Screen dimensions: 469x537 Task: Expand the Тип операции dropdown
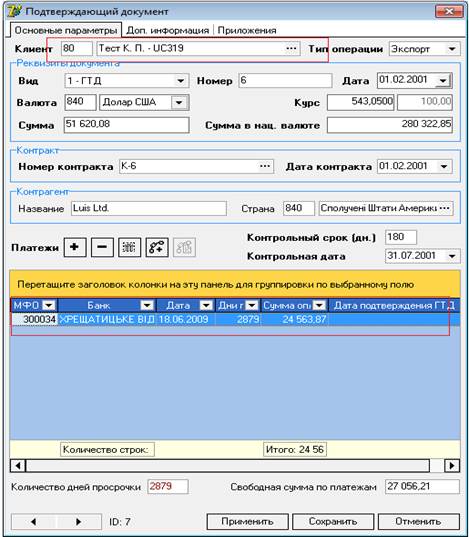coord(452,49)
